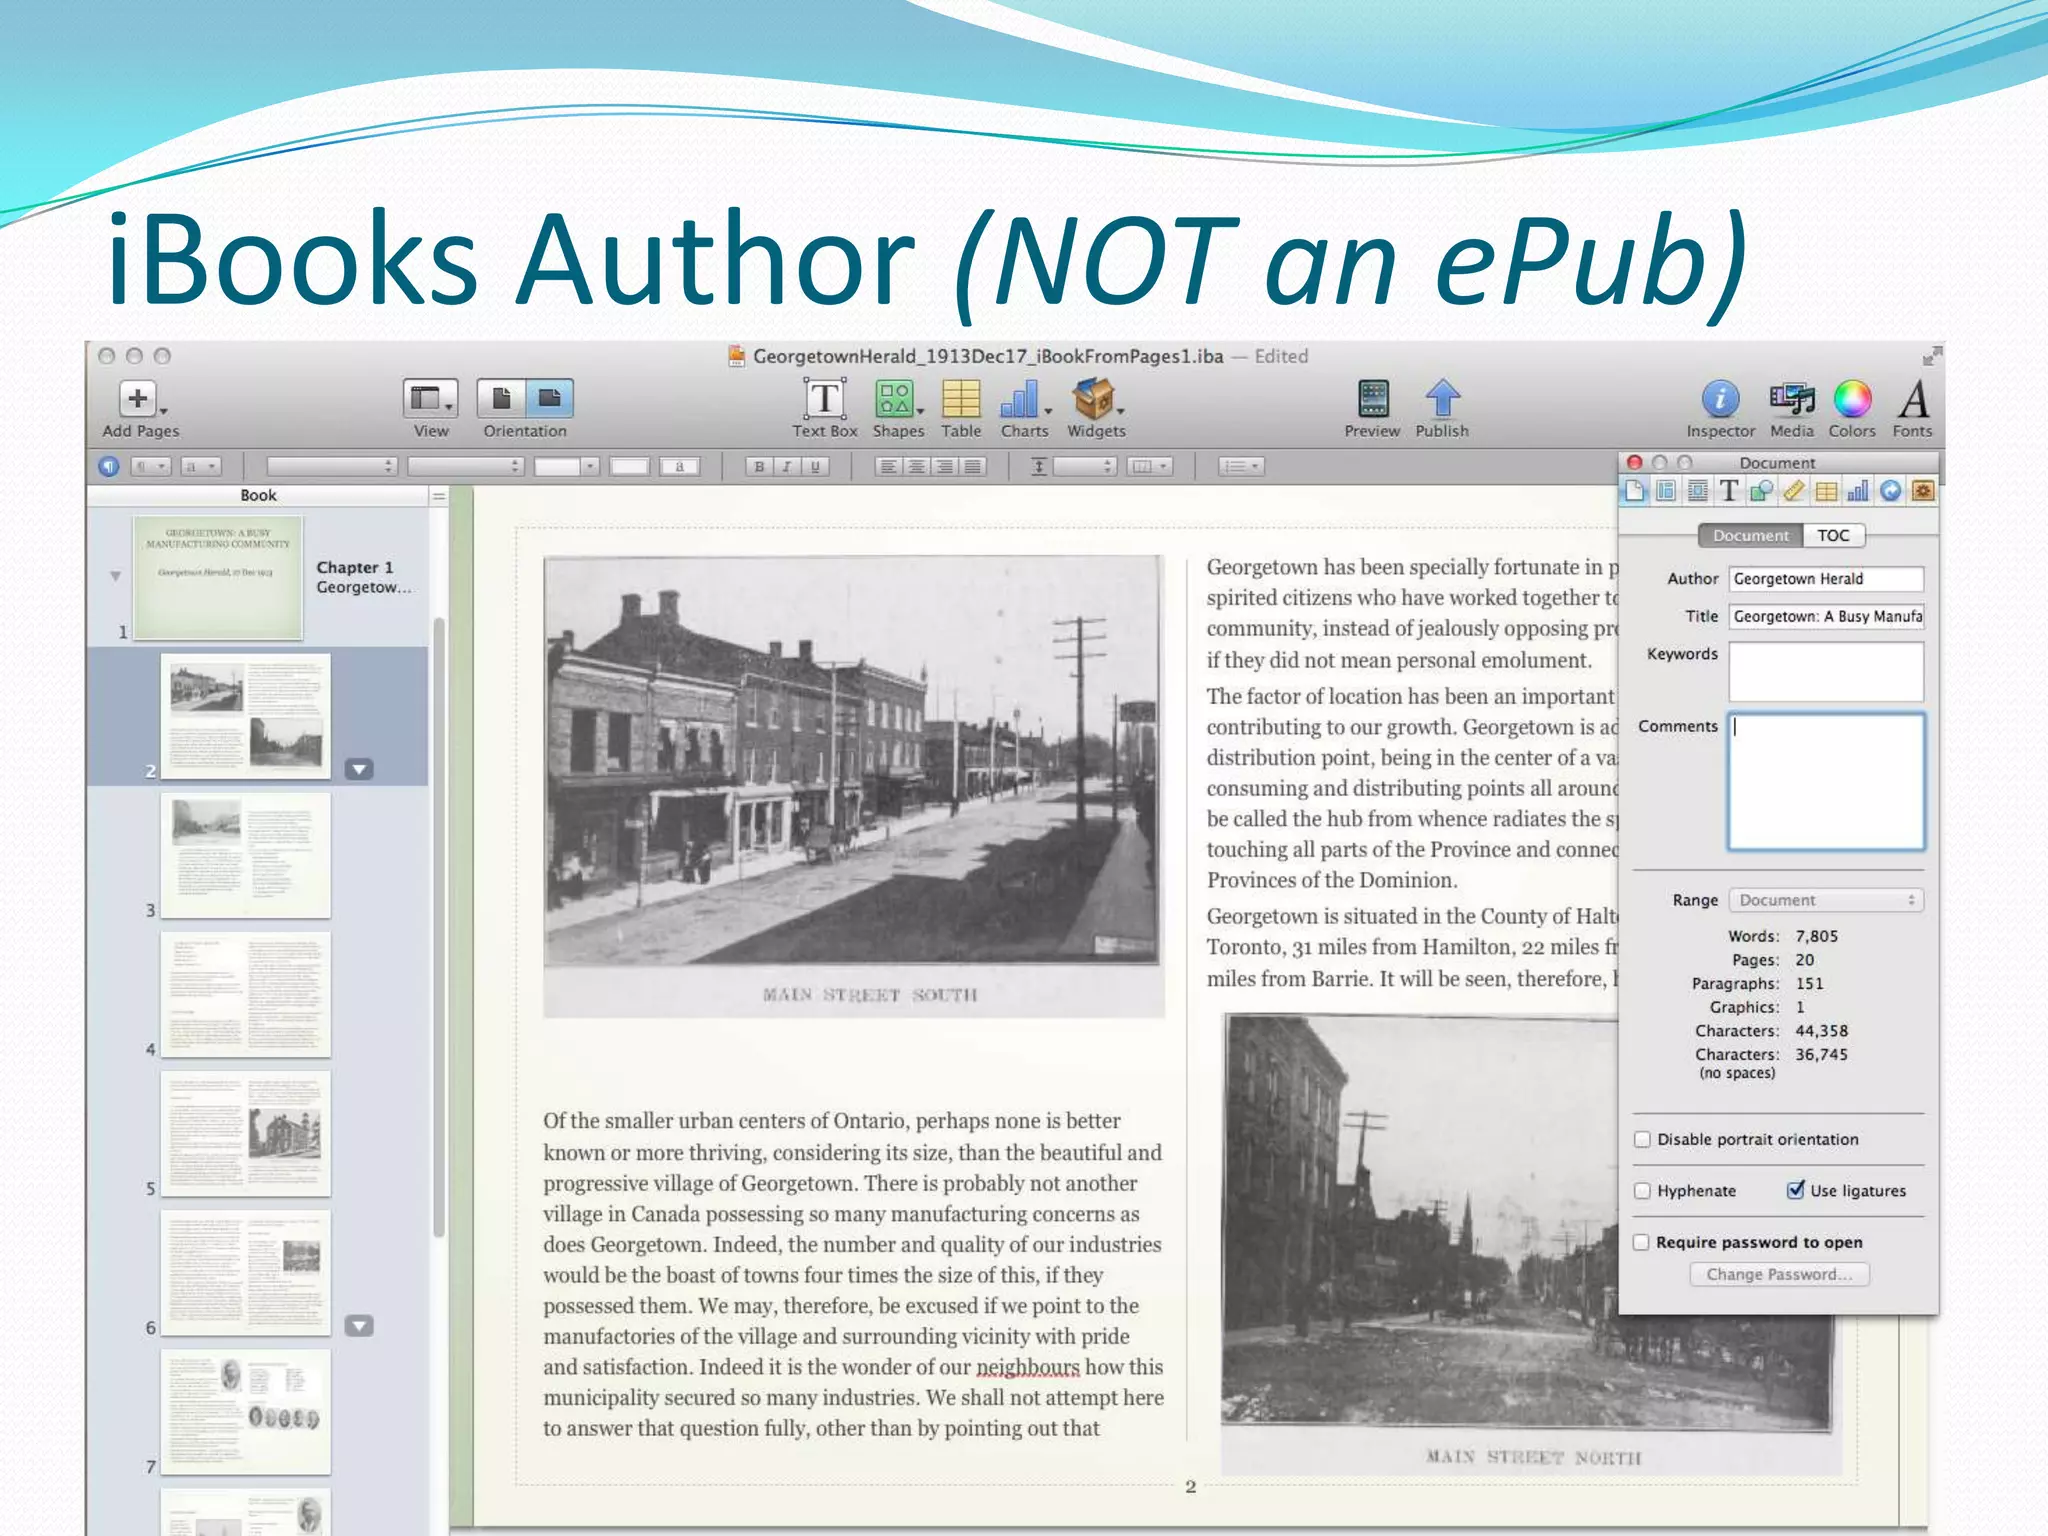This screenshot has width=2048, height=1536.
Task: Open the View toolbar menu
Action: (431, 398)
